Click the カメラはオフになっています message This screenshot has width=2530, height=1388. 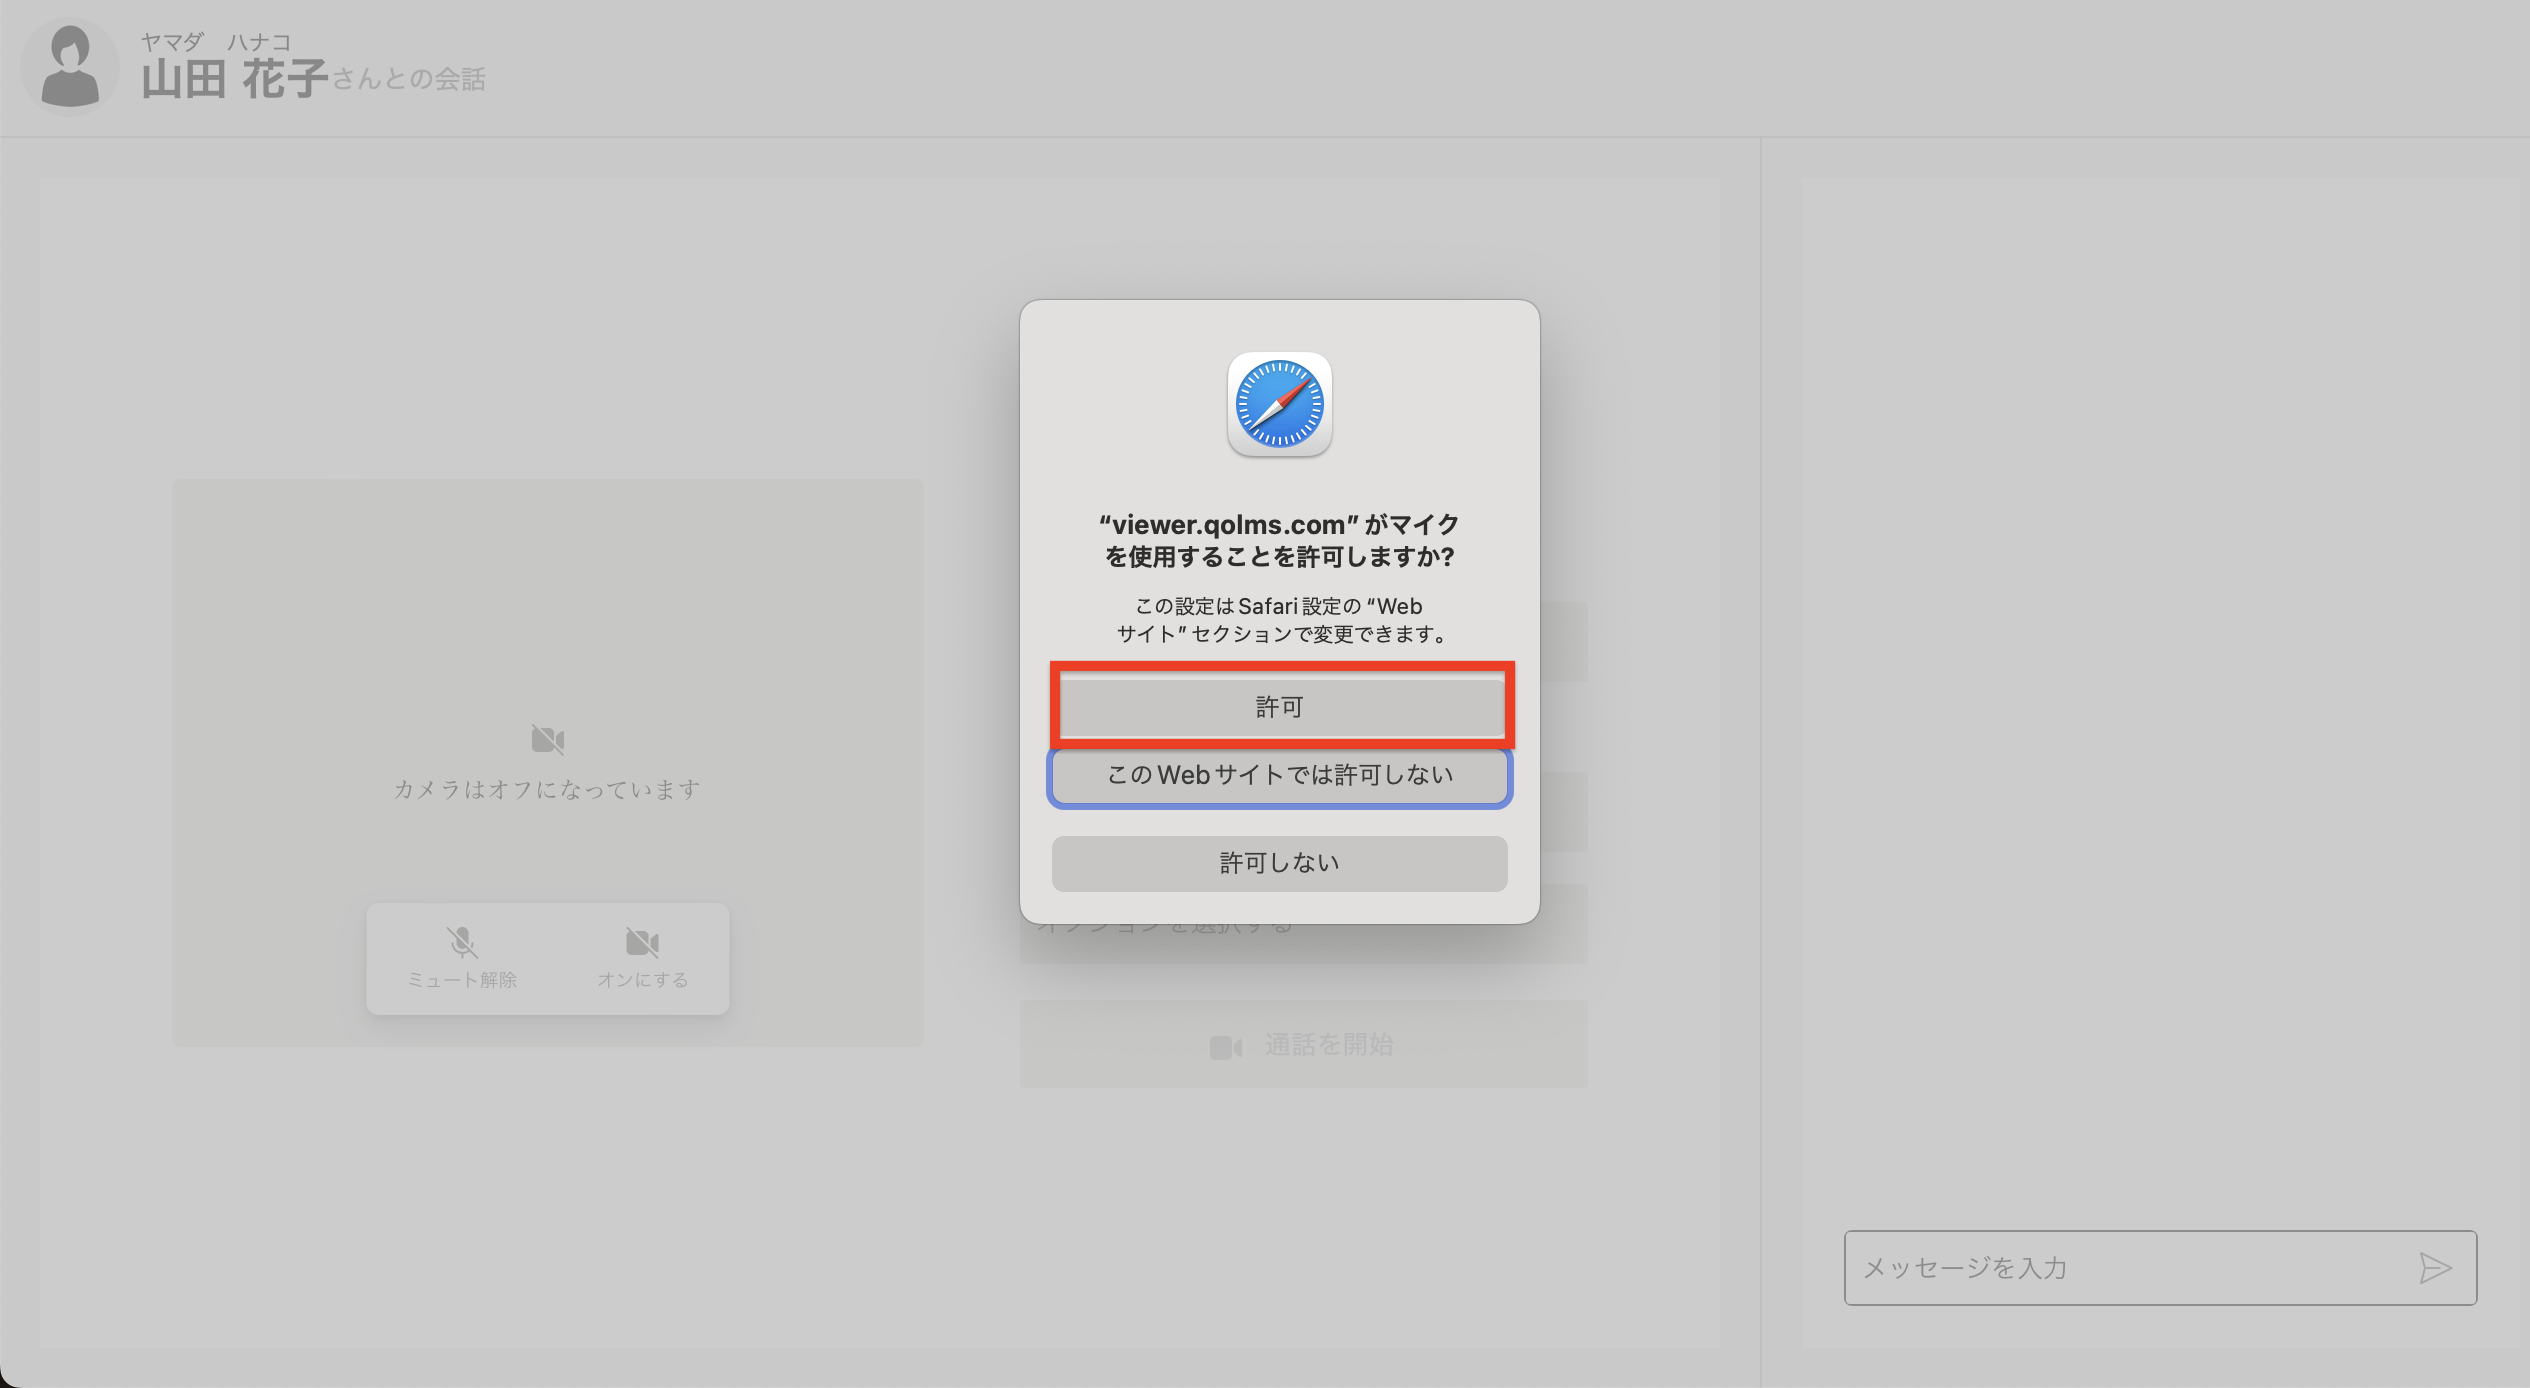[547, 790]
